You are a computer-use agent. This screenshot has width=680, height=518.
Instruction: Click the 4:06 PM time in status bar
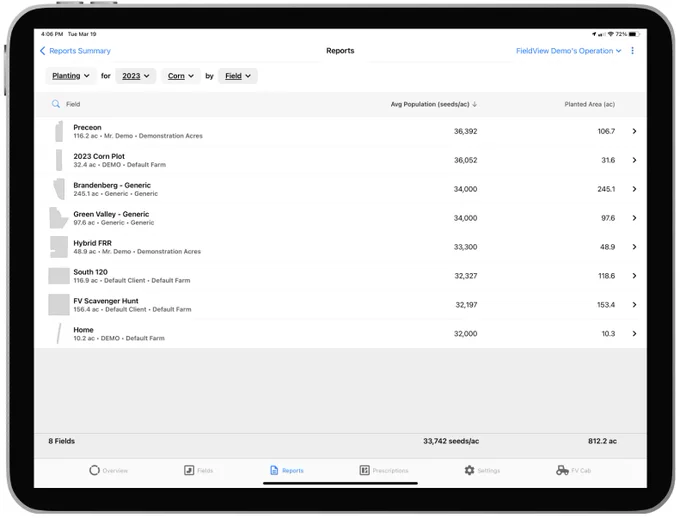coord(52,34)
